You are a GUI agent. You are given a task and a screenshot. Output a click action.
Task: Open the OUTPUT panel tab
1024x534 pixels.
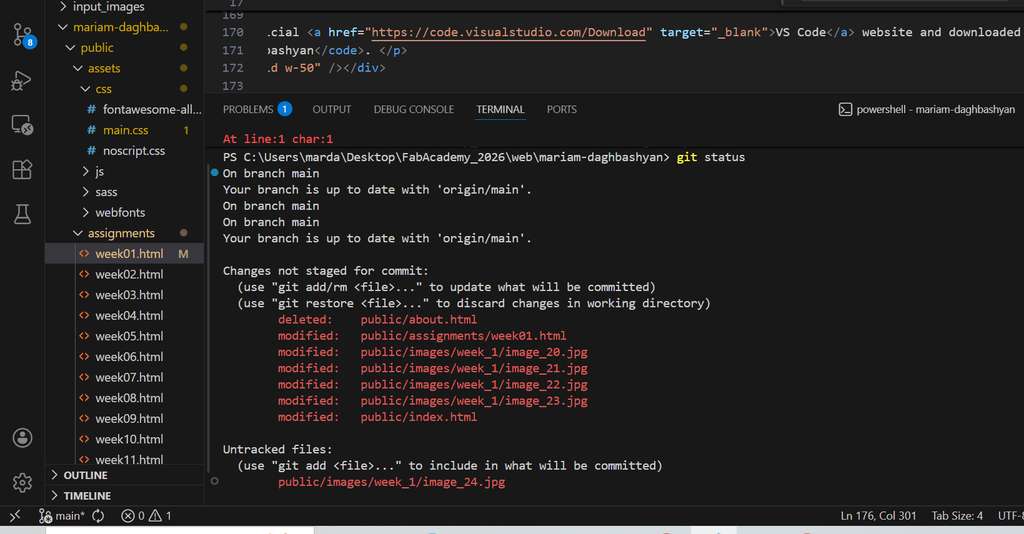click(331, 109)
